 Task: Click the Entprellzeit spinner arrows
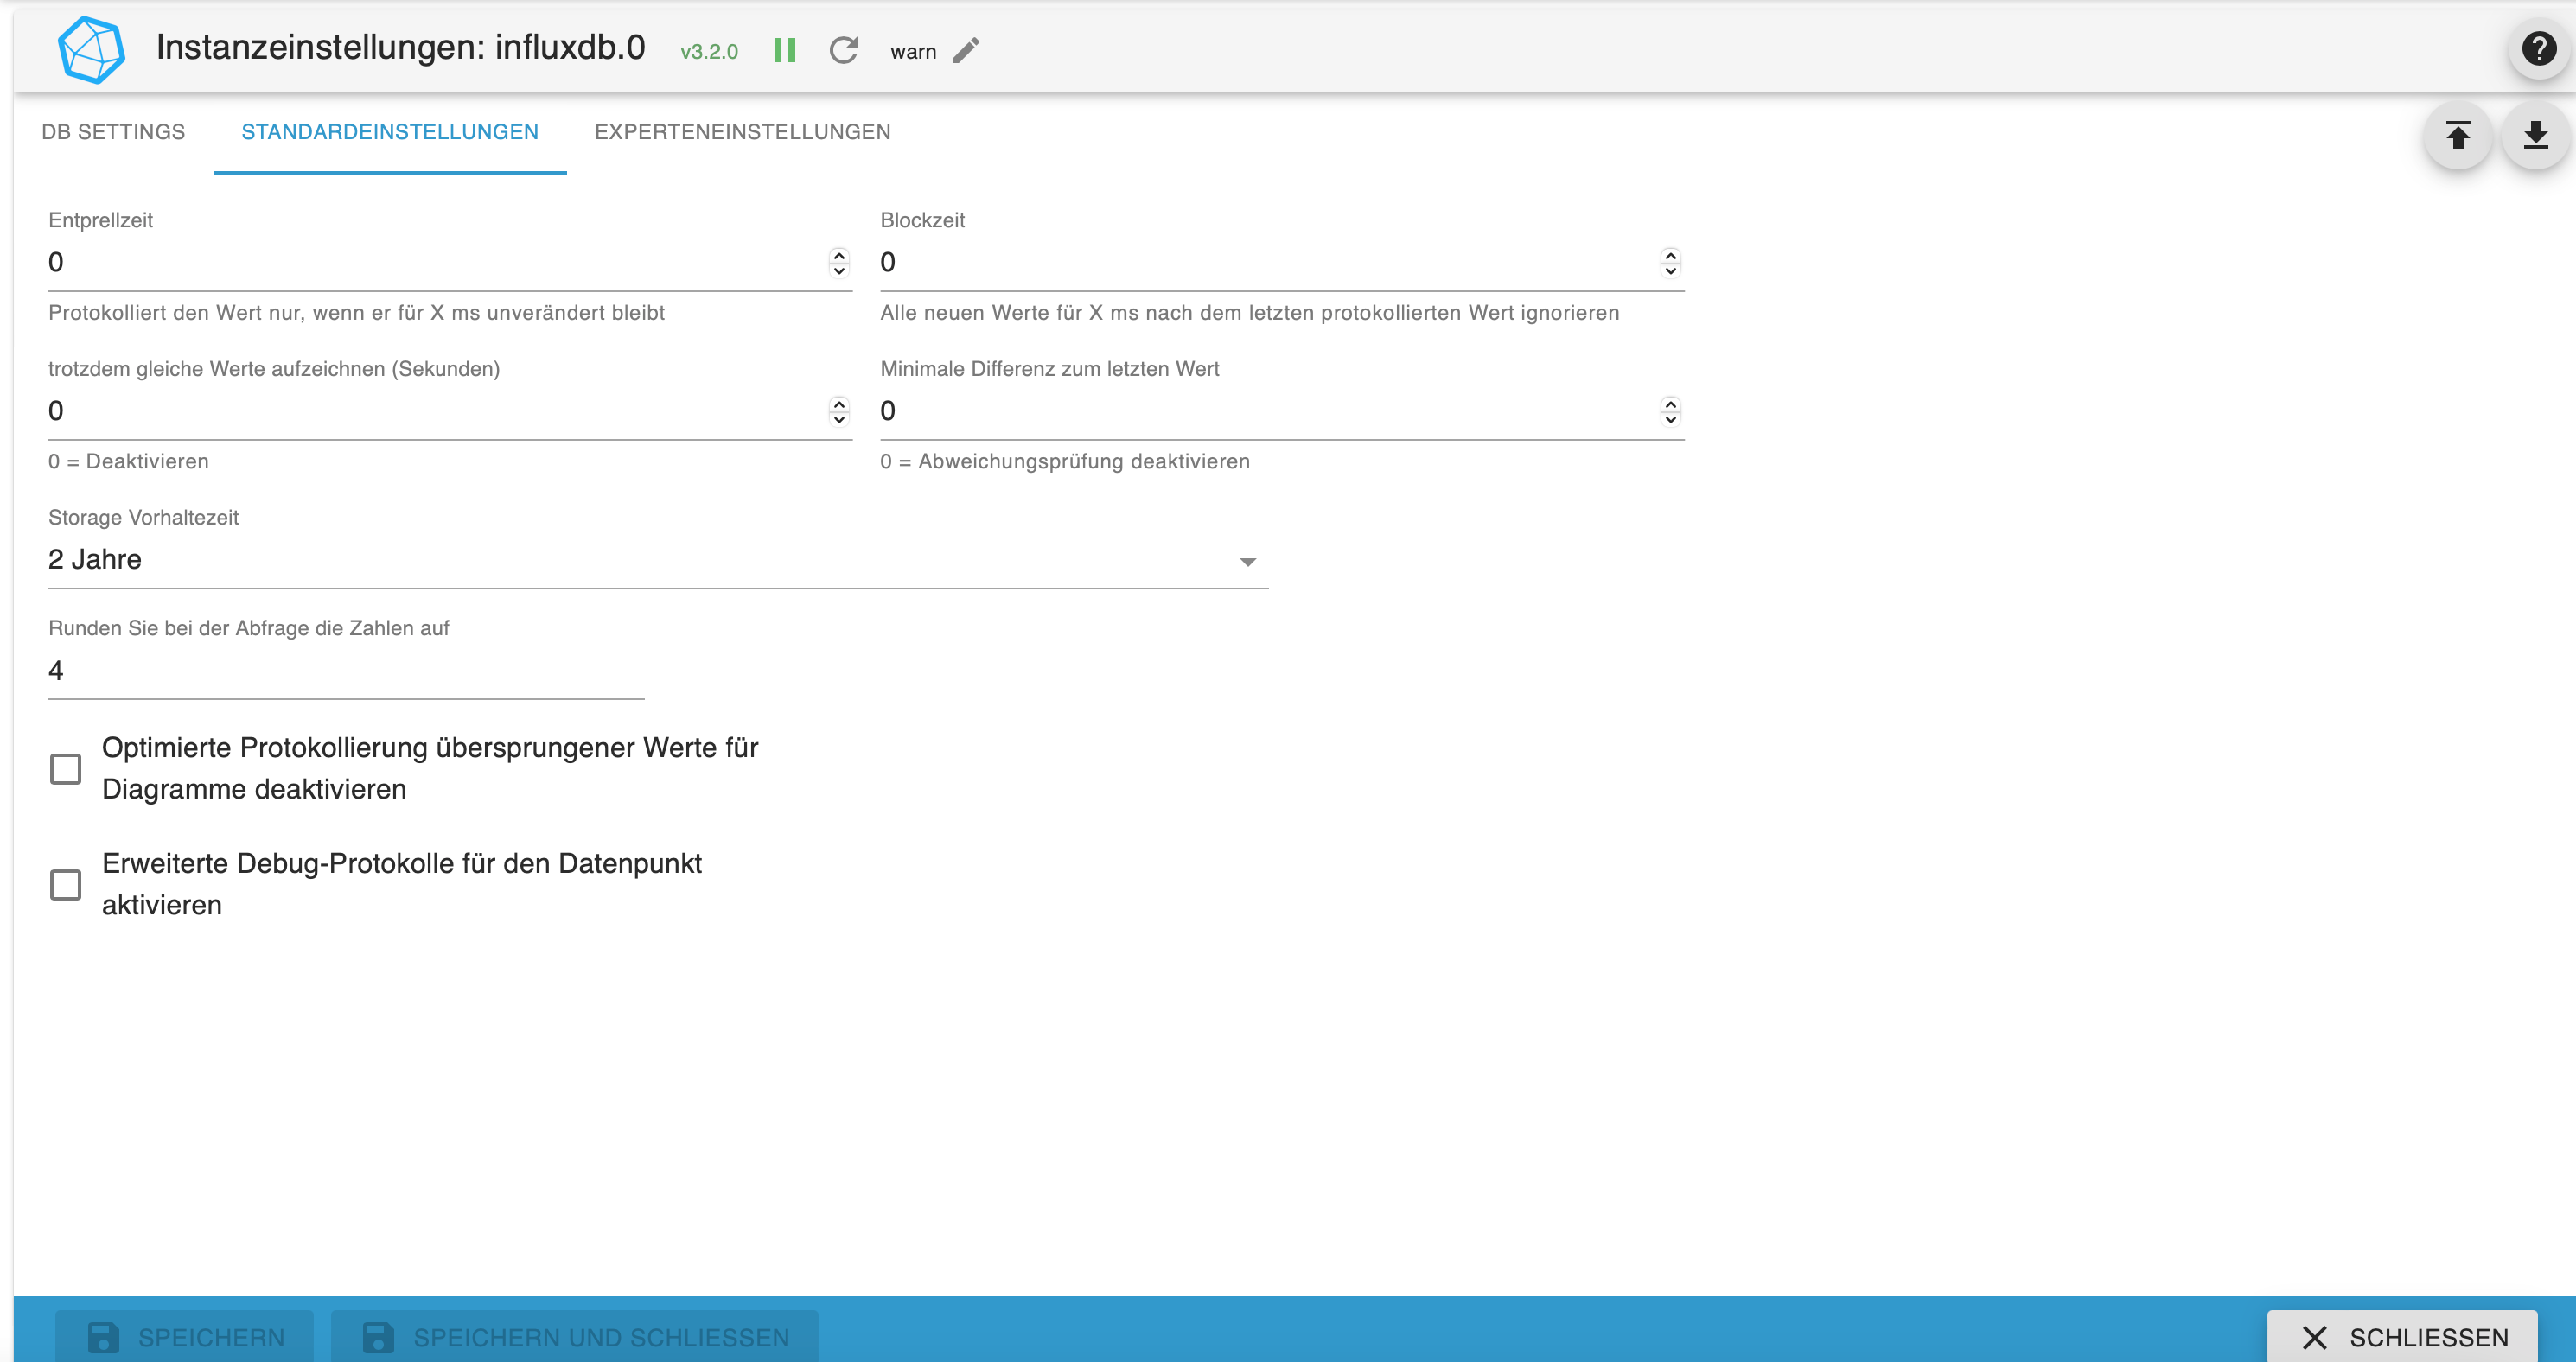[839, 262]
